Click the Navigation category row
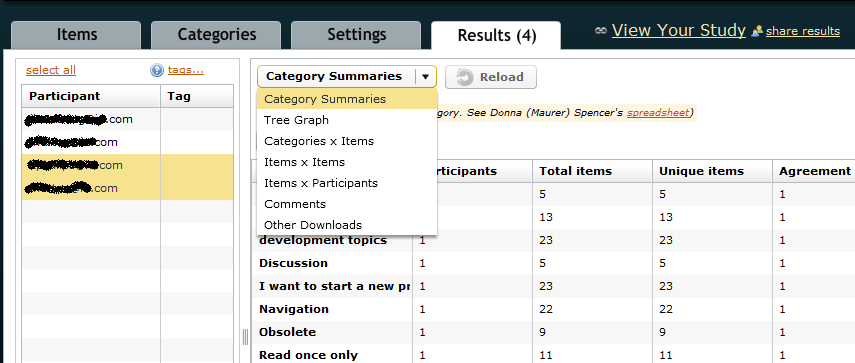855x363 pixels. pos(553,309)
